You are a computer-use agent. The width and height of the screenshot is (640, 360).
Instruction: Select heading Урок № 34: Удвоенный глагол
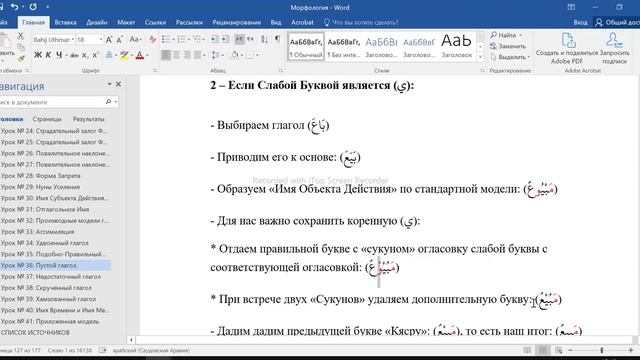tap(44, 243)
